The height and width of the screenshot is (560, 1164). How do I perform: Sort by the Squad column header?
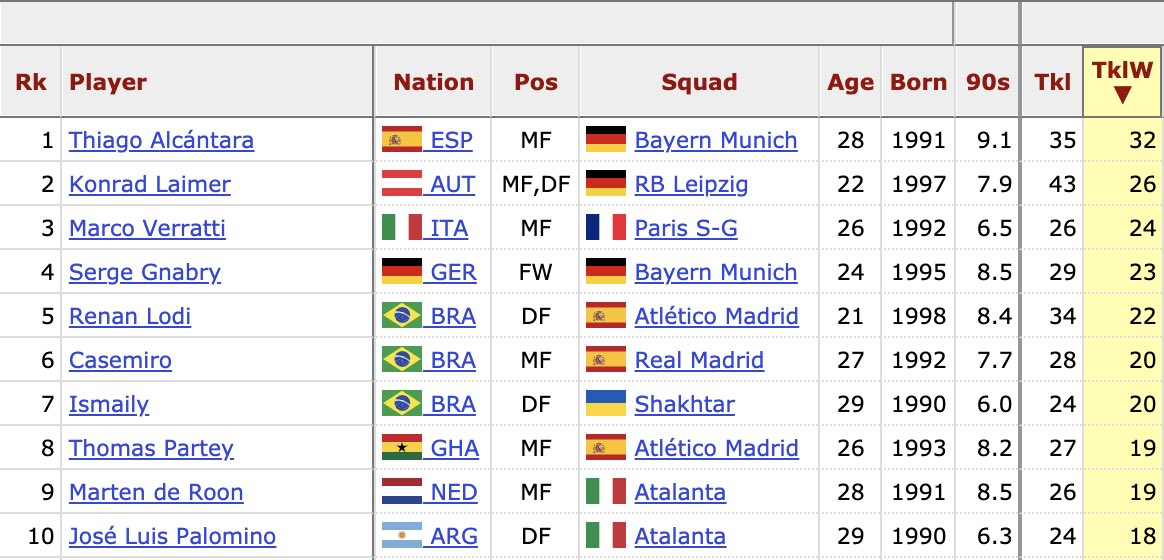[x=699, y=83]
